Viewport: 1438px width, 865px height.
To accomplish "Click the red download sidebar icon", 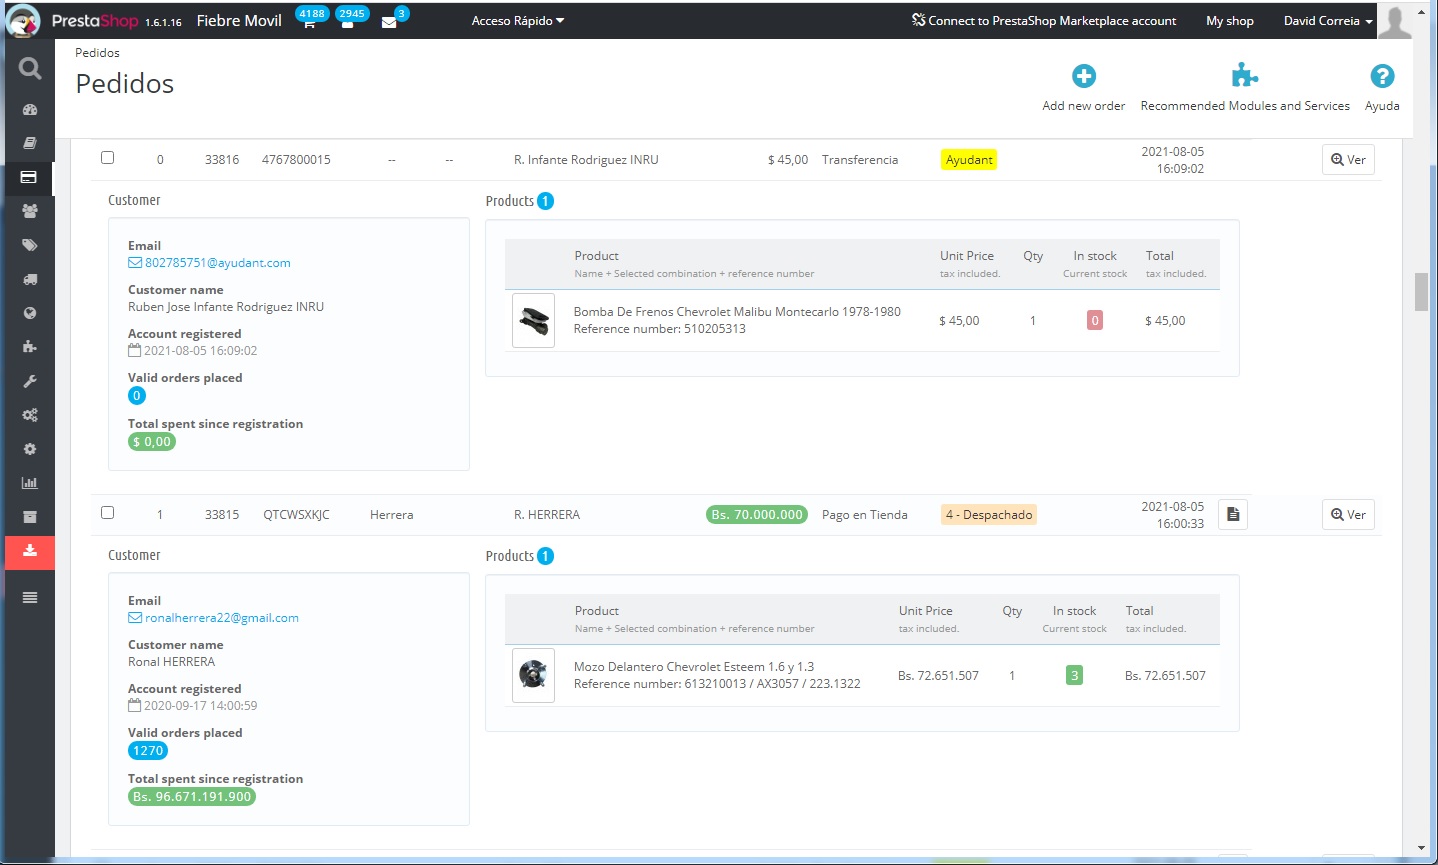I will (x=30, y=551).
